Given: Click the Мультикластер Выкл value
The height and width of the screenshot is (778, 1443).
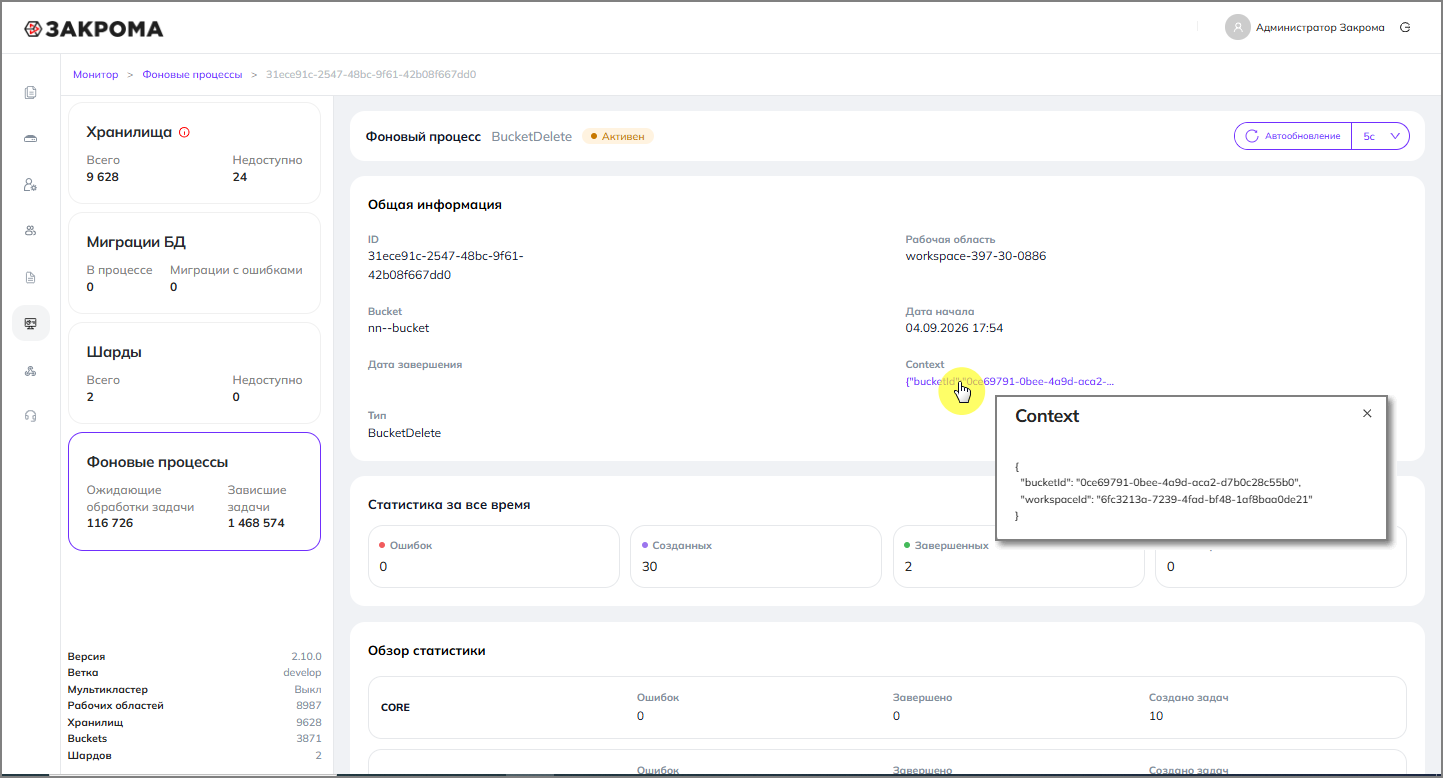Looking at the screenshot, I should [x=308, y=690].
